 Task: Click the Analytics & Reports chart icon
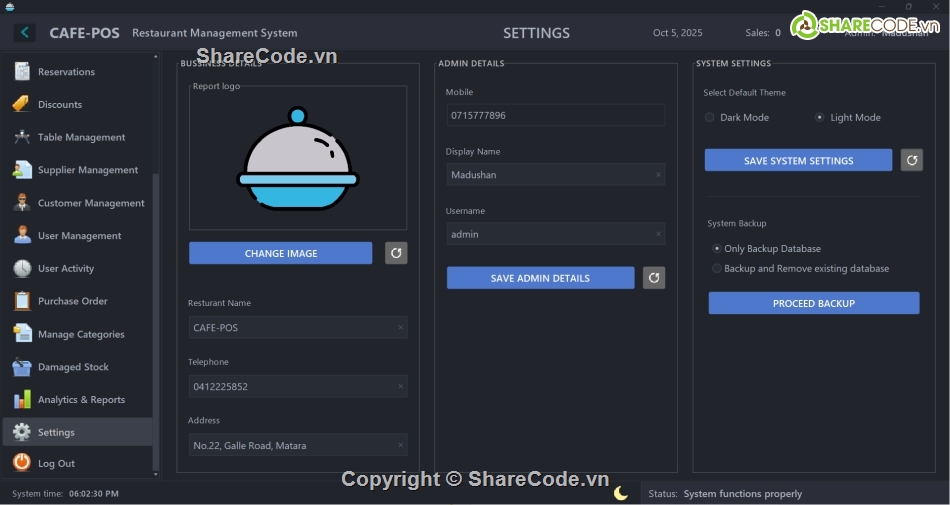click(x=21, y=399)
